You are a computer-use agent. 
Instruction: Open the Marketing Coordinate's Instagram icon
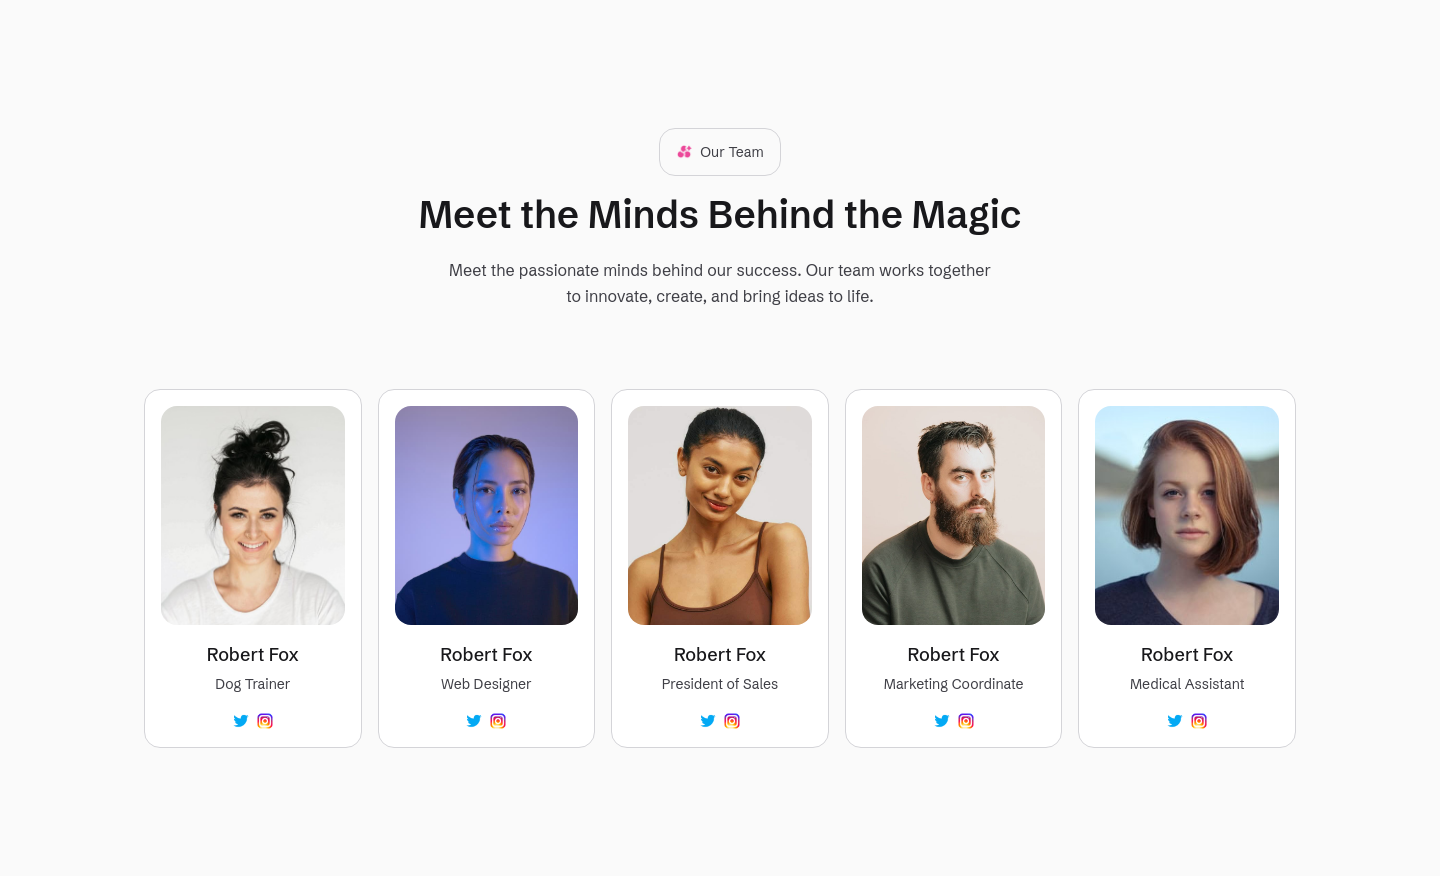pyautogui.click(x=966, y=721)
